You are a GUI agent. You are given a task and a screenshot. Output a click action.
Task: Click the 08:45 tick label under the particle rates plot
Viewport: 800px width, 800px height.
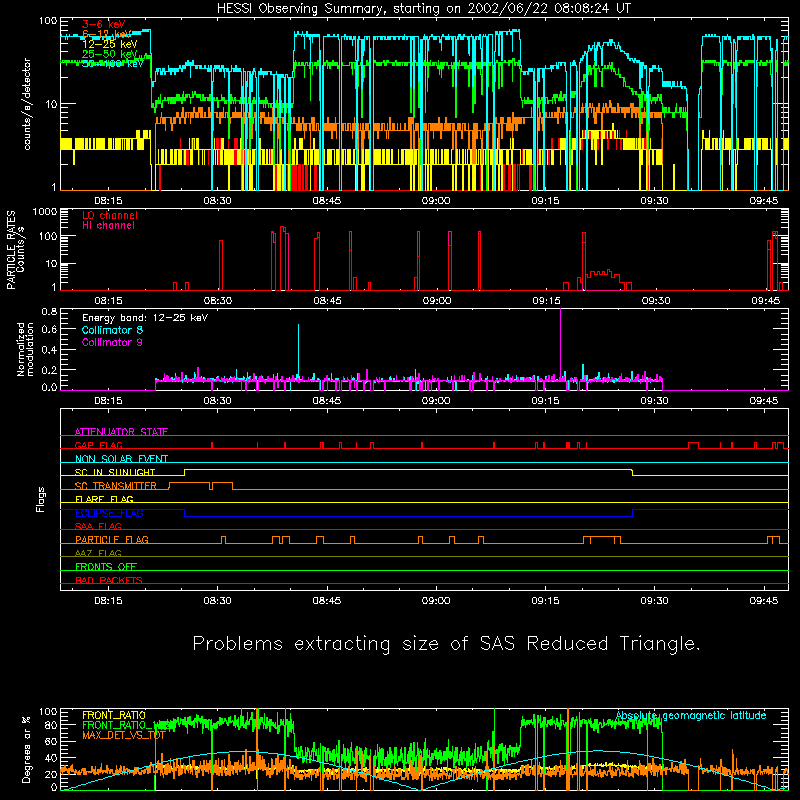click(x=327, y=301)
